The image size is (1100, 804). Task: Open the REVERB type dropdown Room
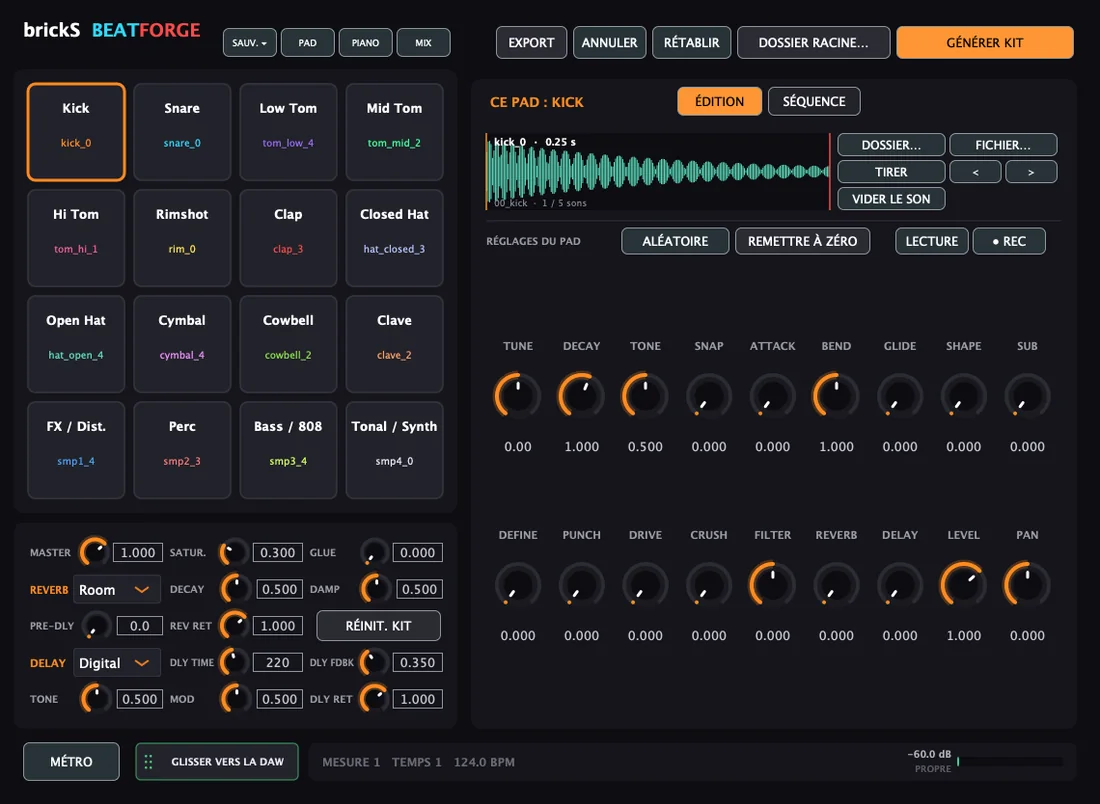116,590
